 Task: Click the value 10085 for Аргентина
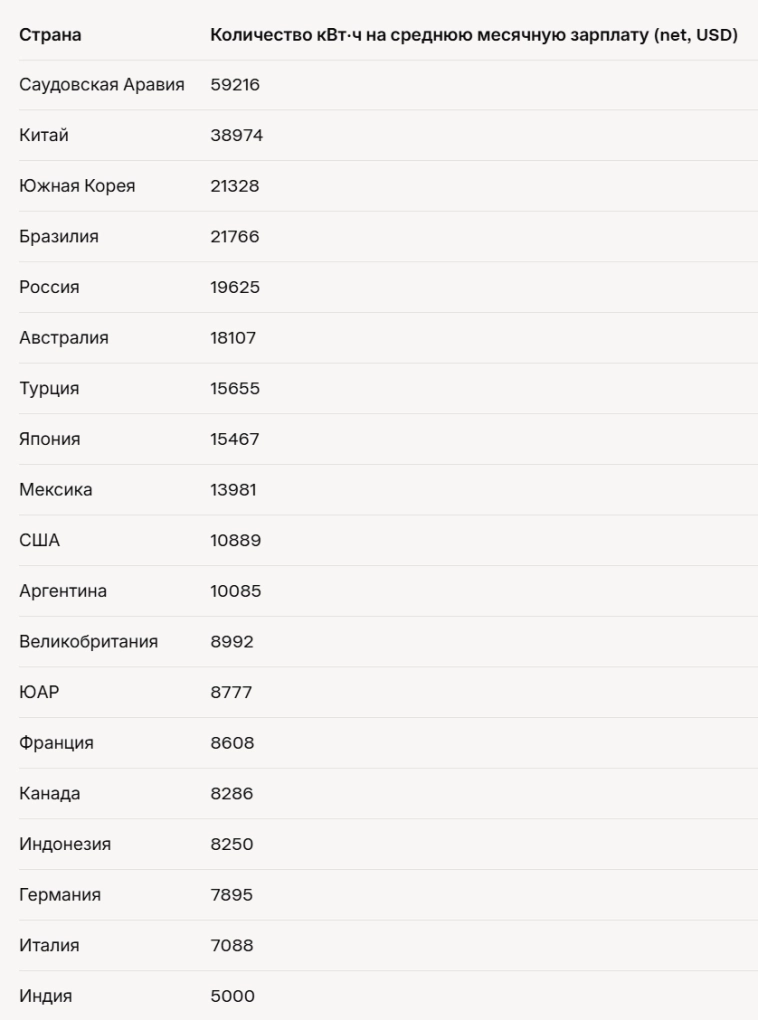[236, 591]
